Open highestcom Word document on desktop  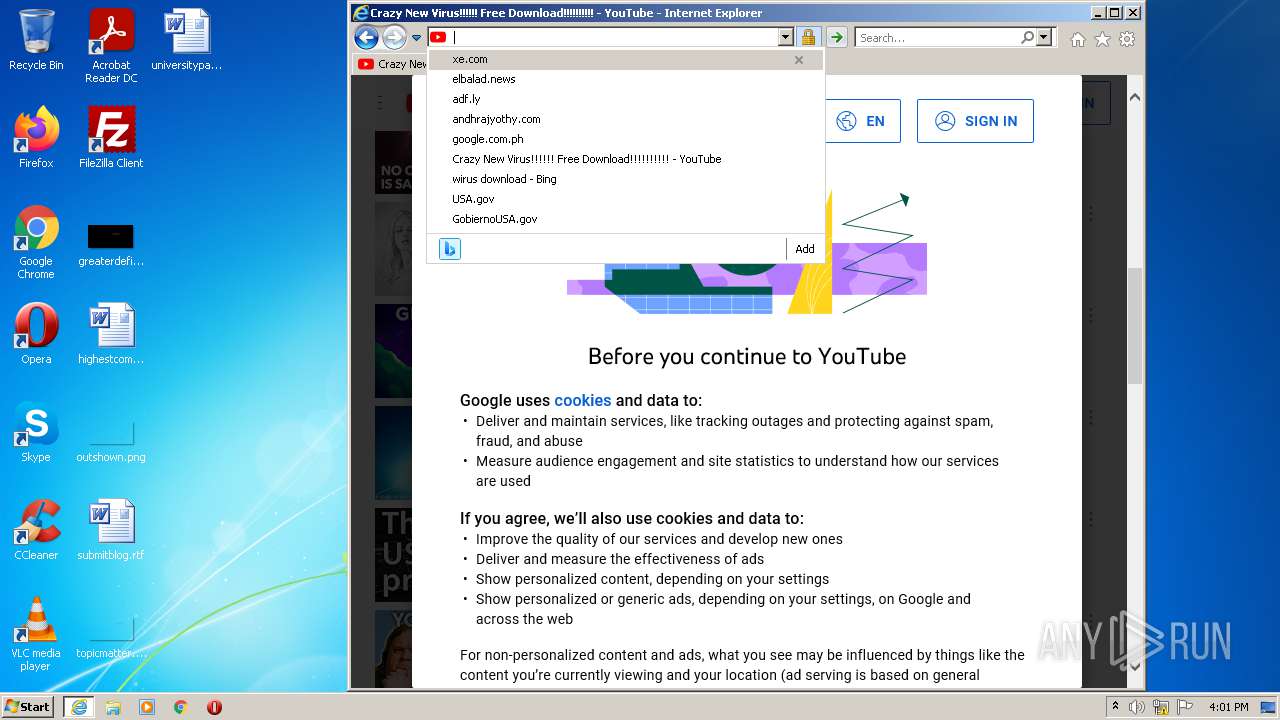111,334
